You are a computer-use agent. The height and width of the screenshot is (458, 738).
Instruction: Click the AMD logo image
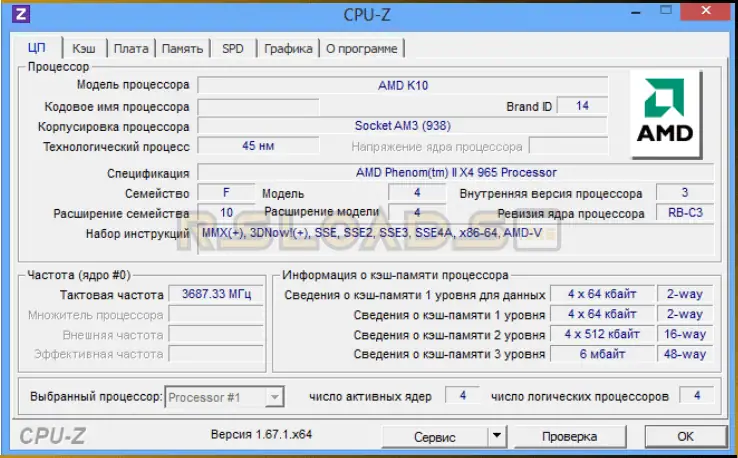[x=666, y=114]
